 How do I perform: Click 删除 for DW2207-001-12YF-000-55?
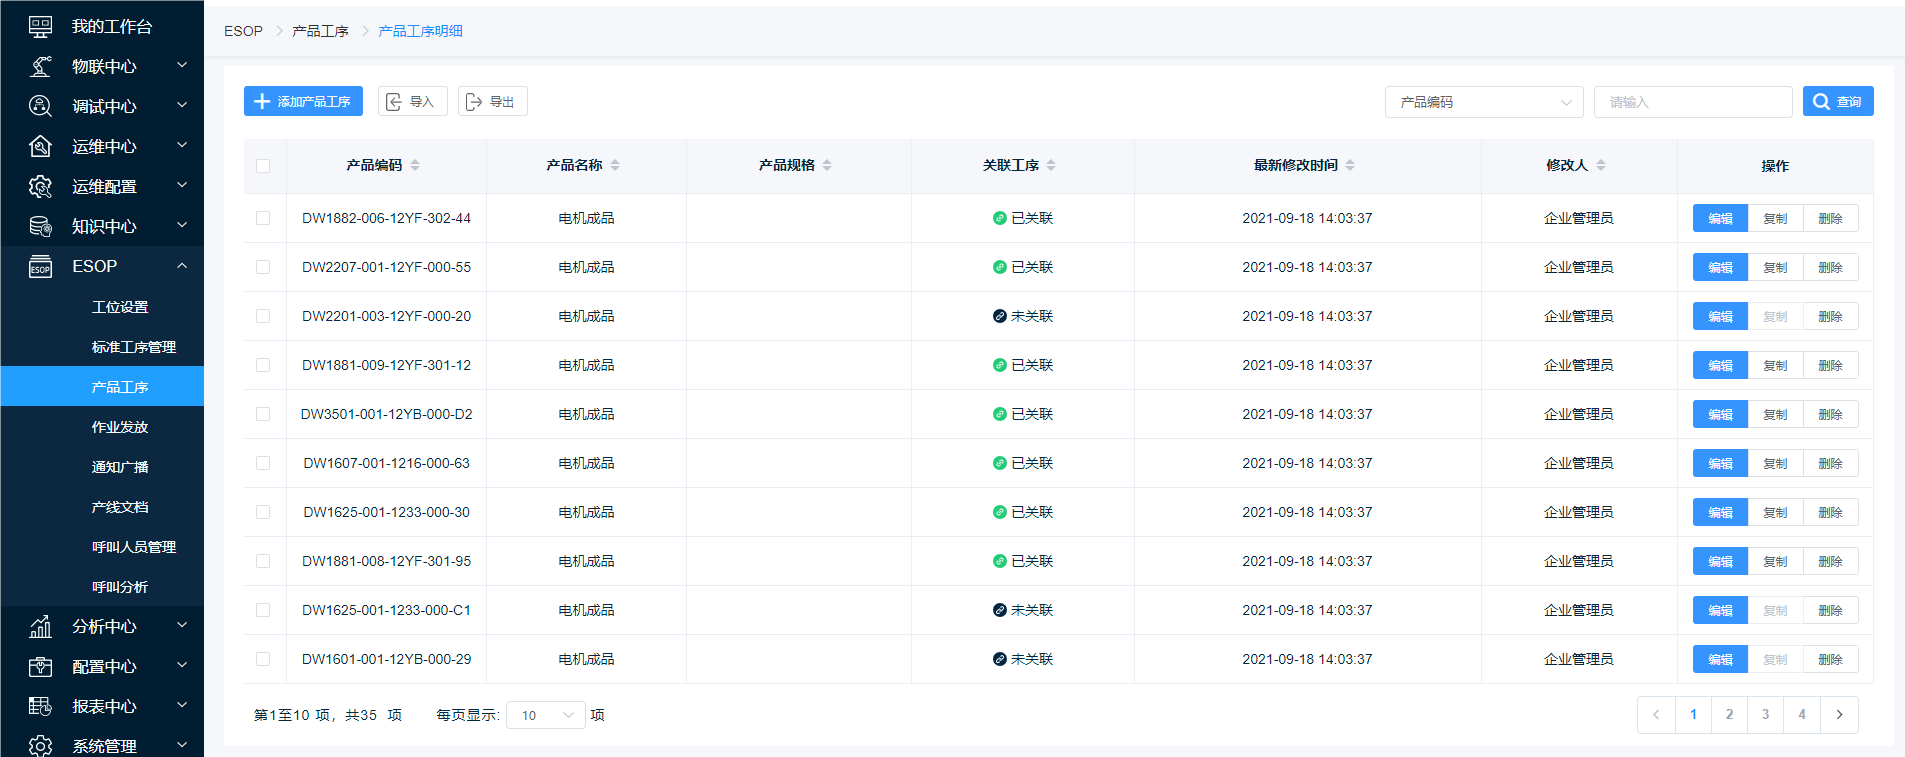1830,267
